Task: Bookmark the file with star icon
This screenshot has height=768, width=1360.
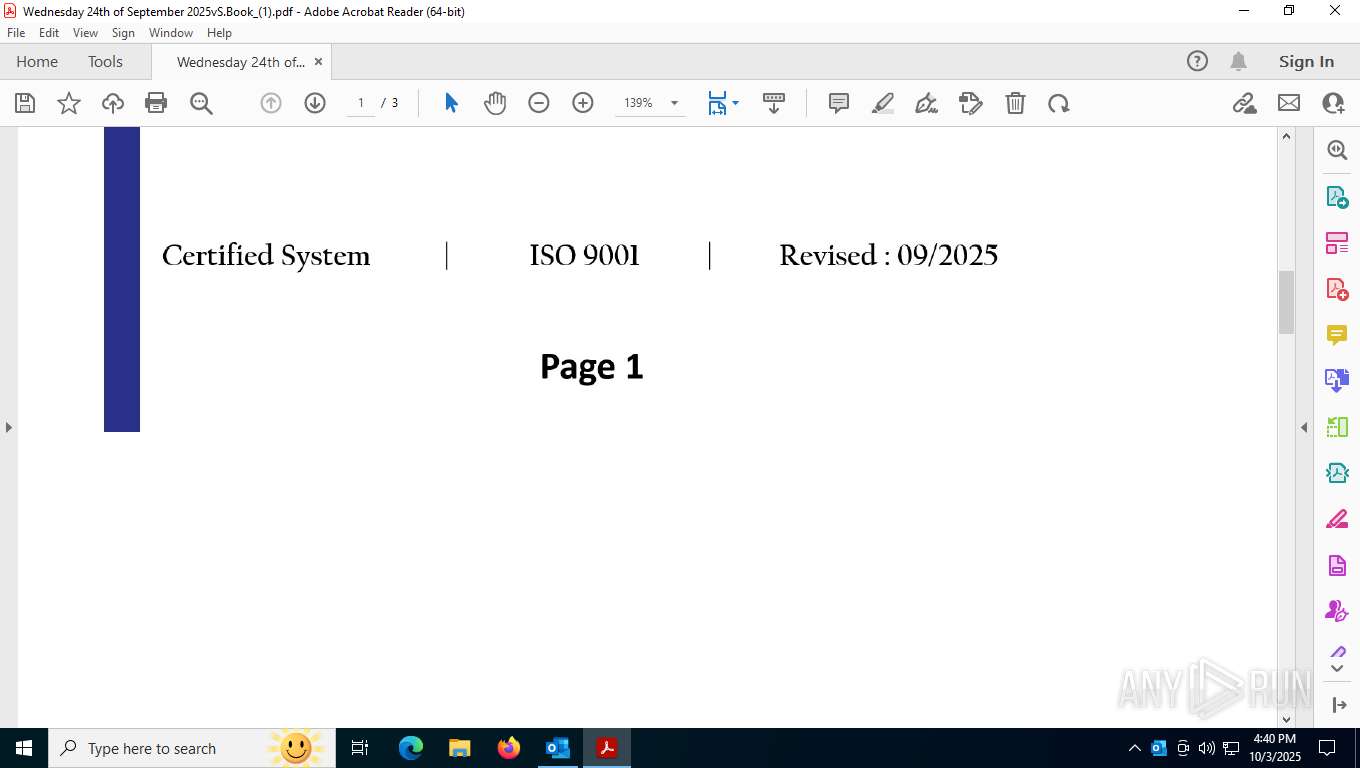Action: pyautogui.click(x=69, y=103)
